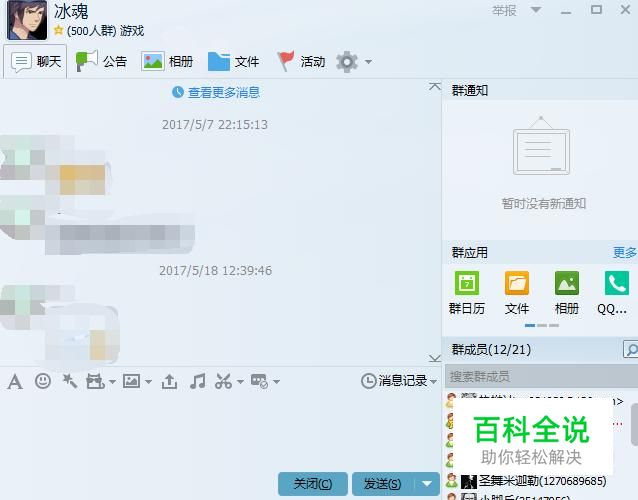
Task: Click the message input text area
Action: point(220,431)
